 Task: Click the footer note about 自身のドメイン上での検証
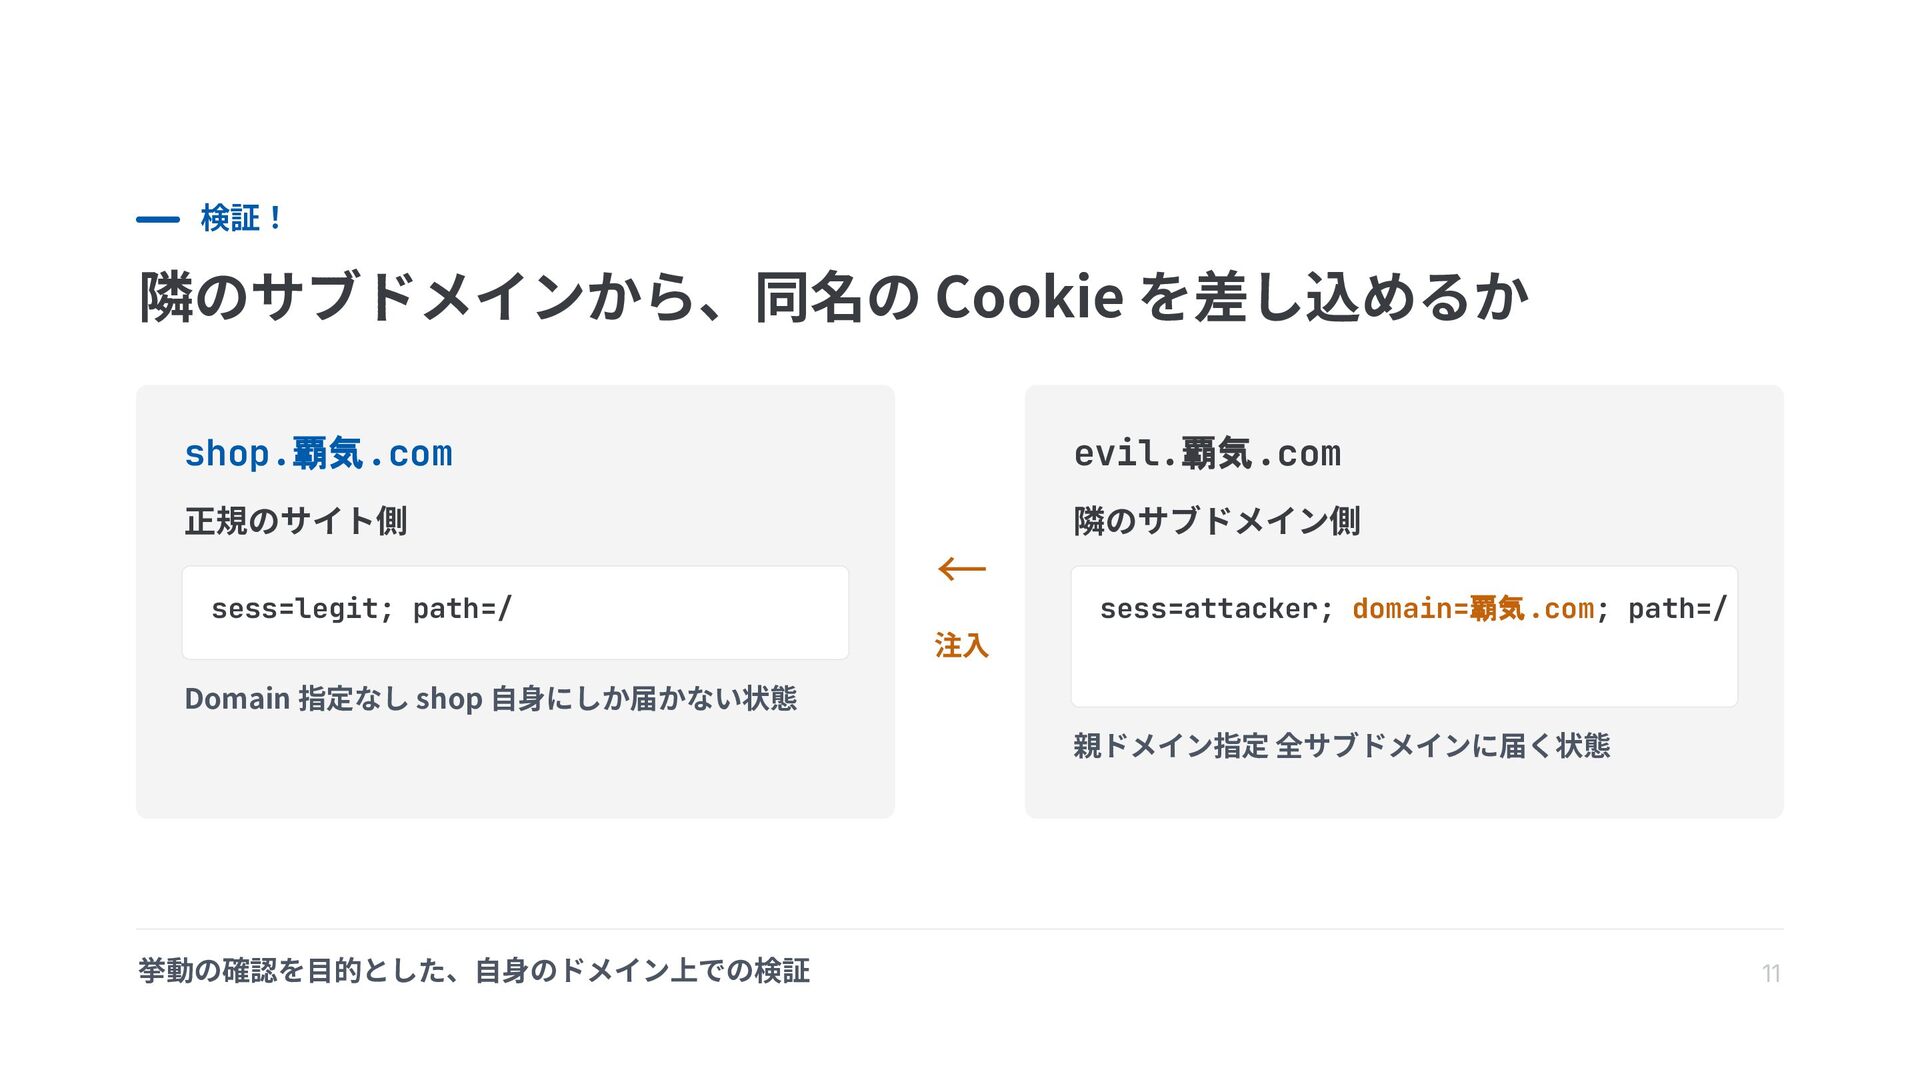474,970
